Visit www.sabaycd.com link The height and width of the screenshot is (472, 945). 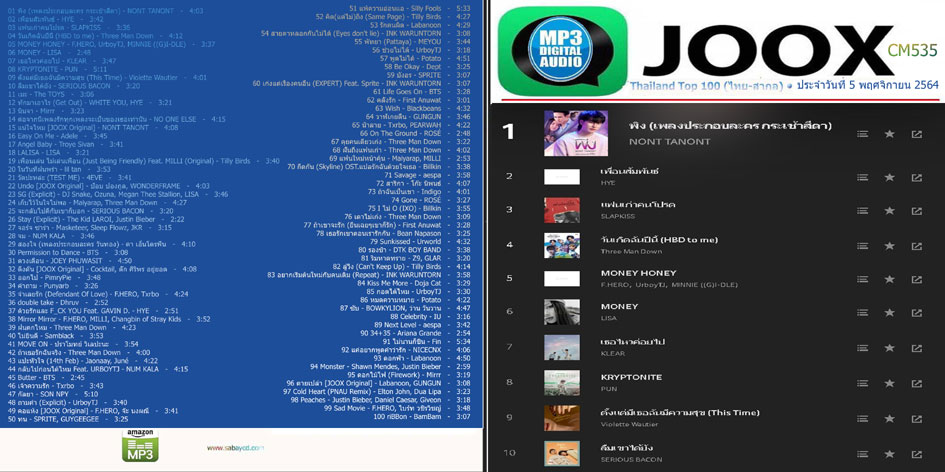(236, 448)
